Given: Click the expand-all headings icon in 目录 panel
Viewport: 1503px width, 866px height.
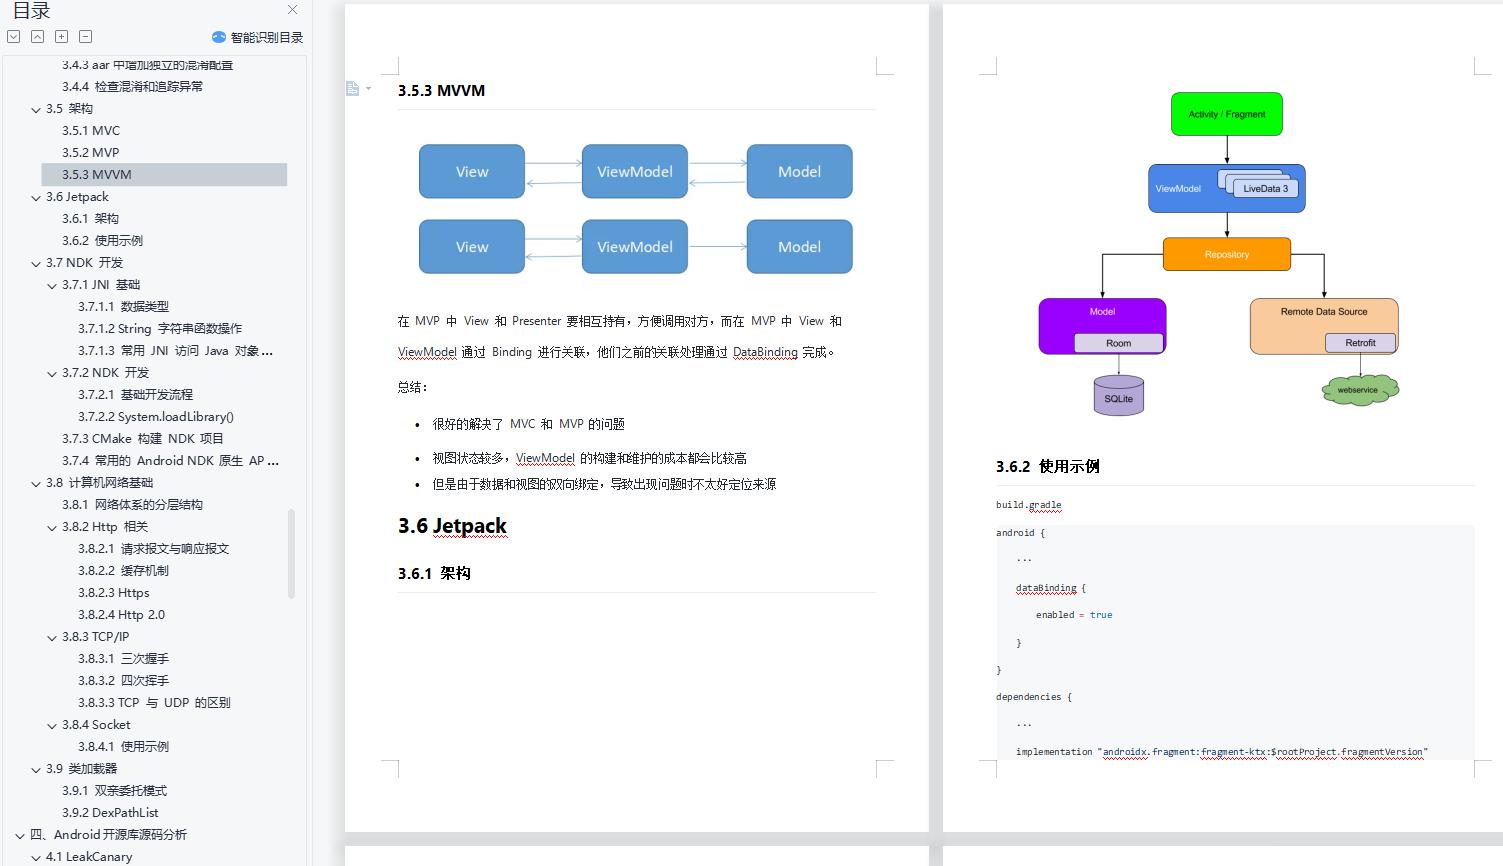Looking at the screenshot, I should [13, 36].
